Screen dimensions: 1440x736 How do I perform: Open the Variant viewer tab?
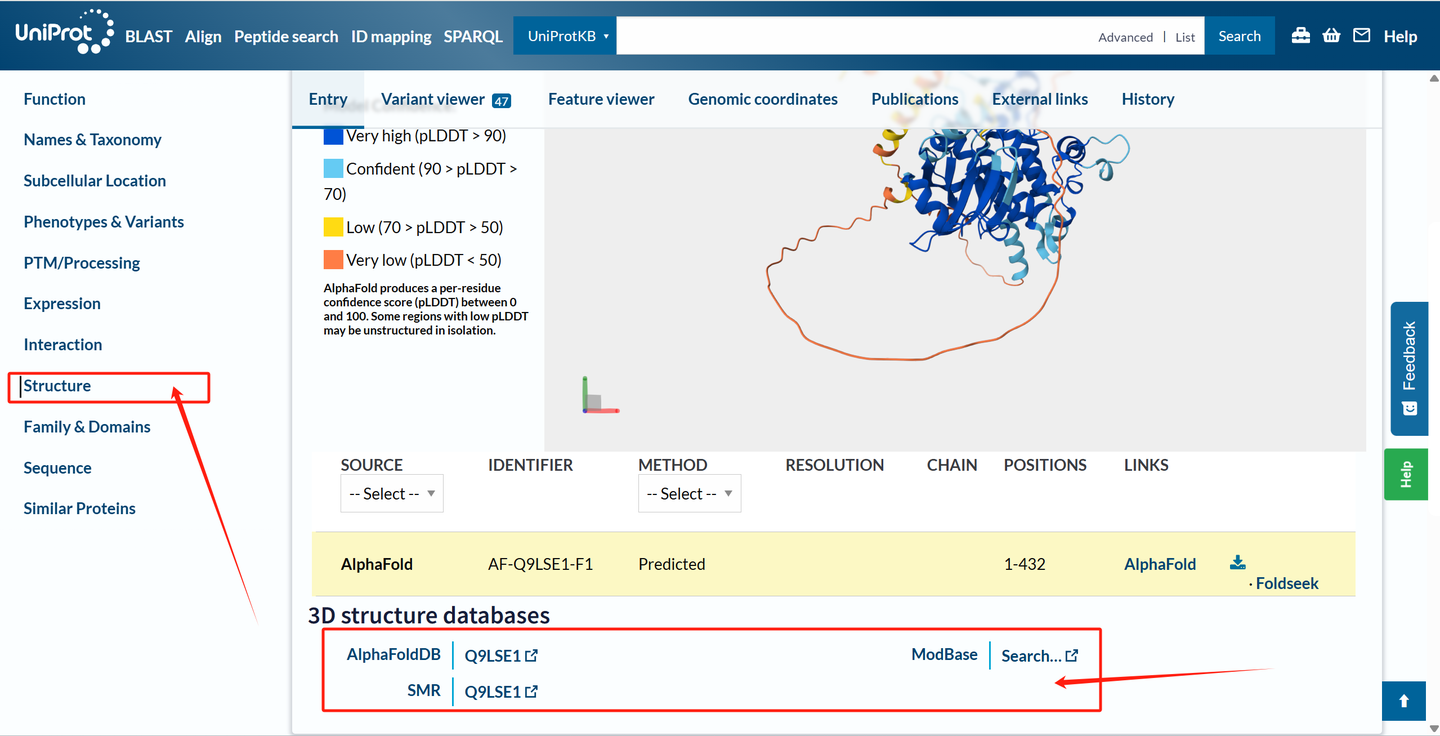446,99
